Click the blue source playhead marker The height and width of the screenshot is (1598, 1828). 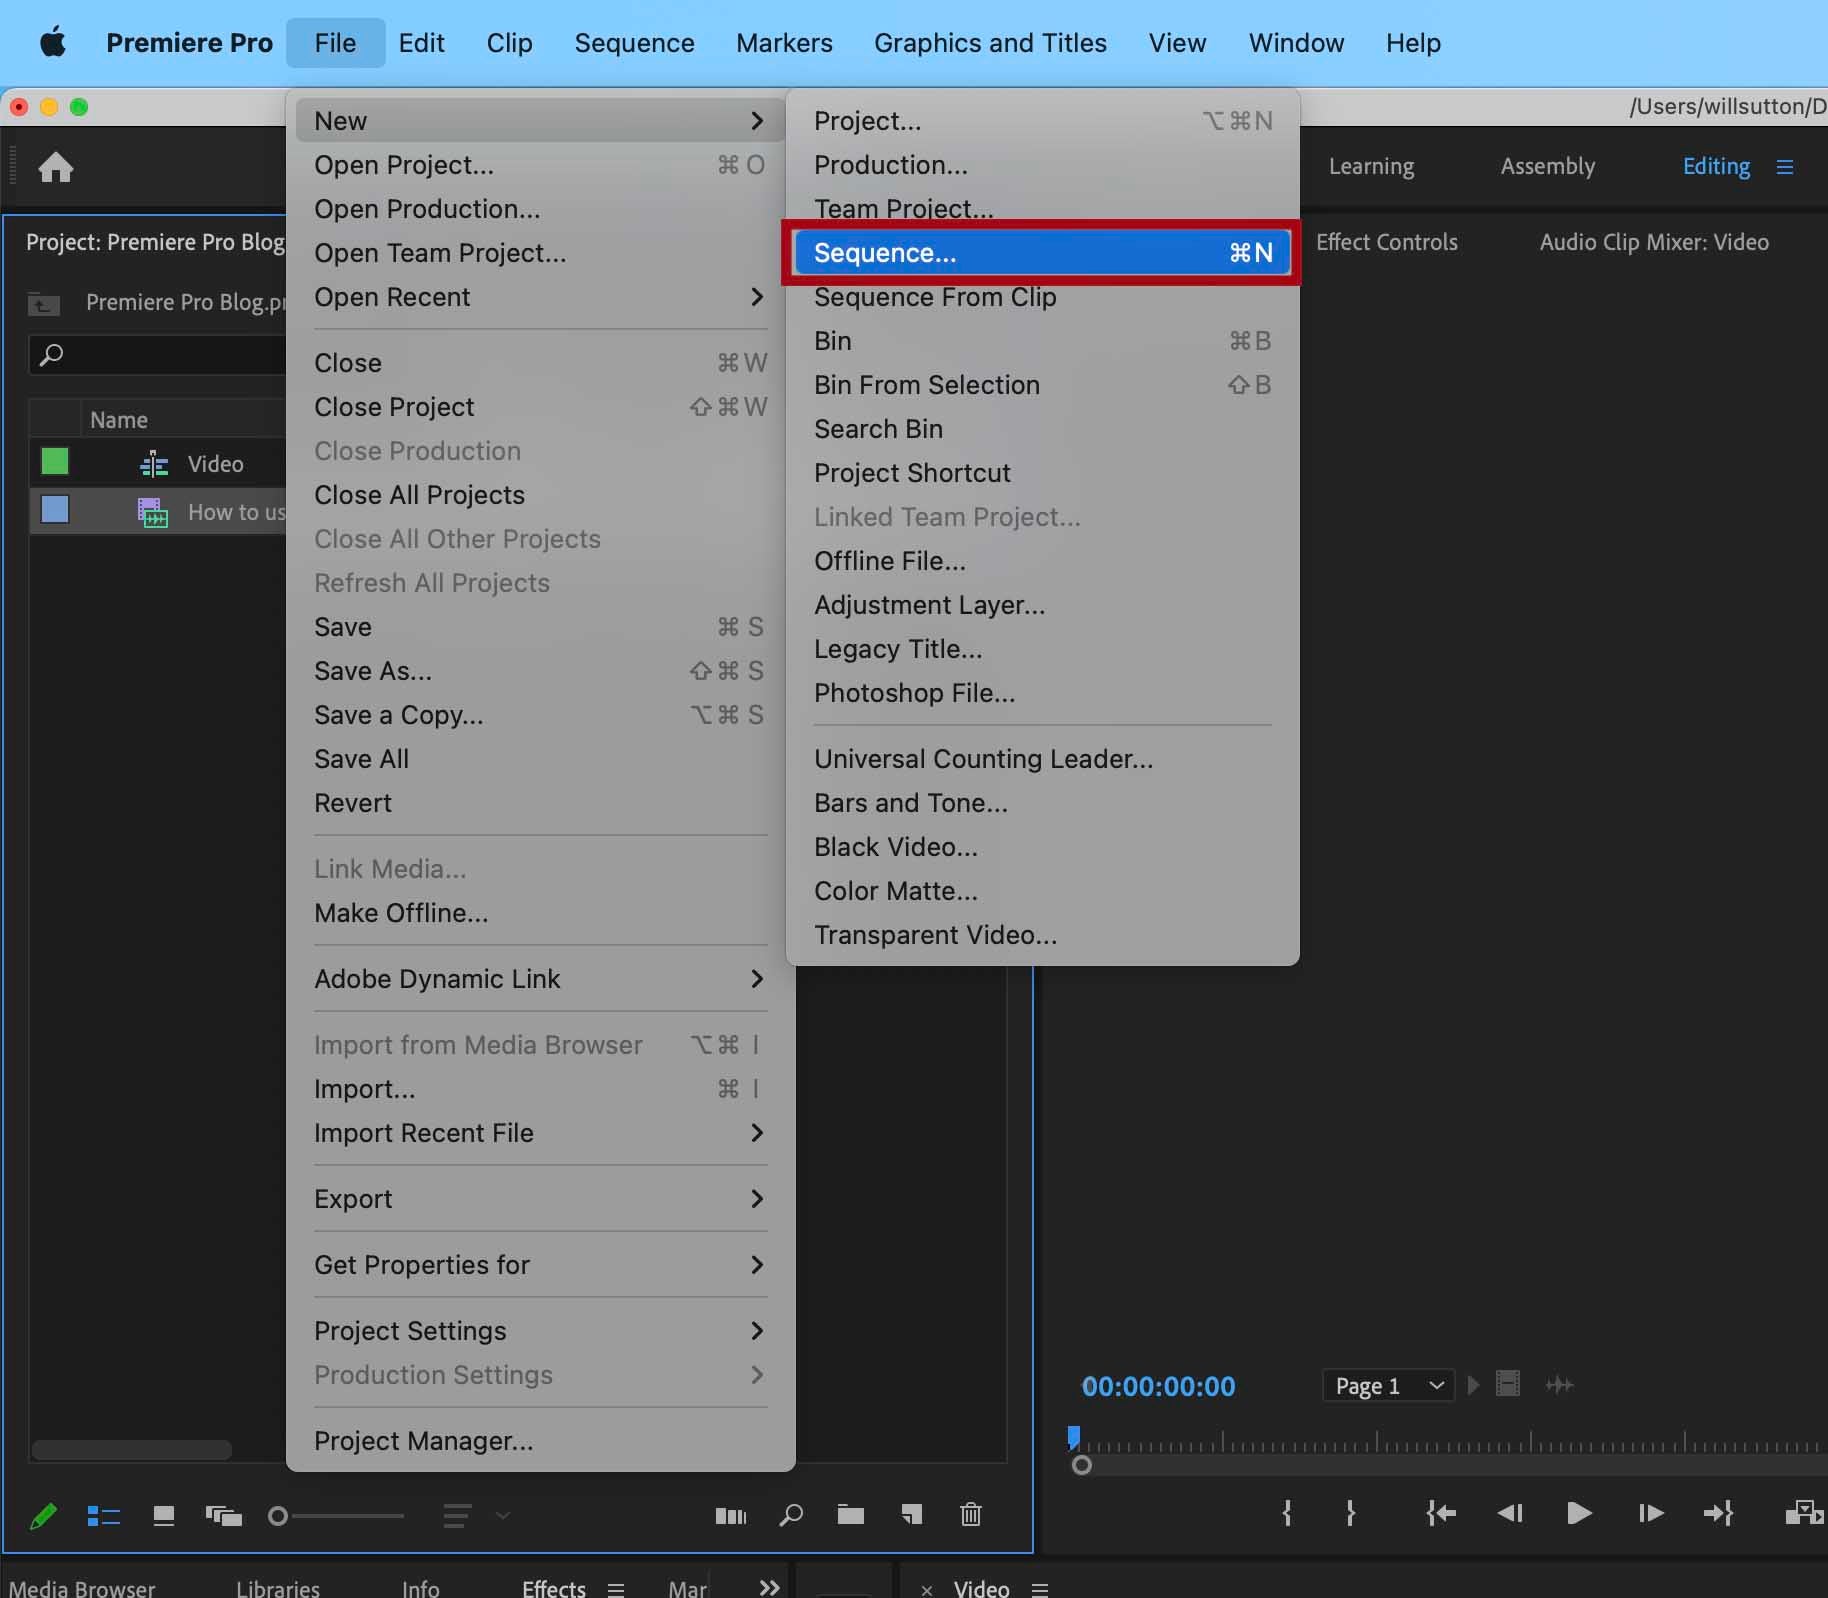point(1074,1438)
